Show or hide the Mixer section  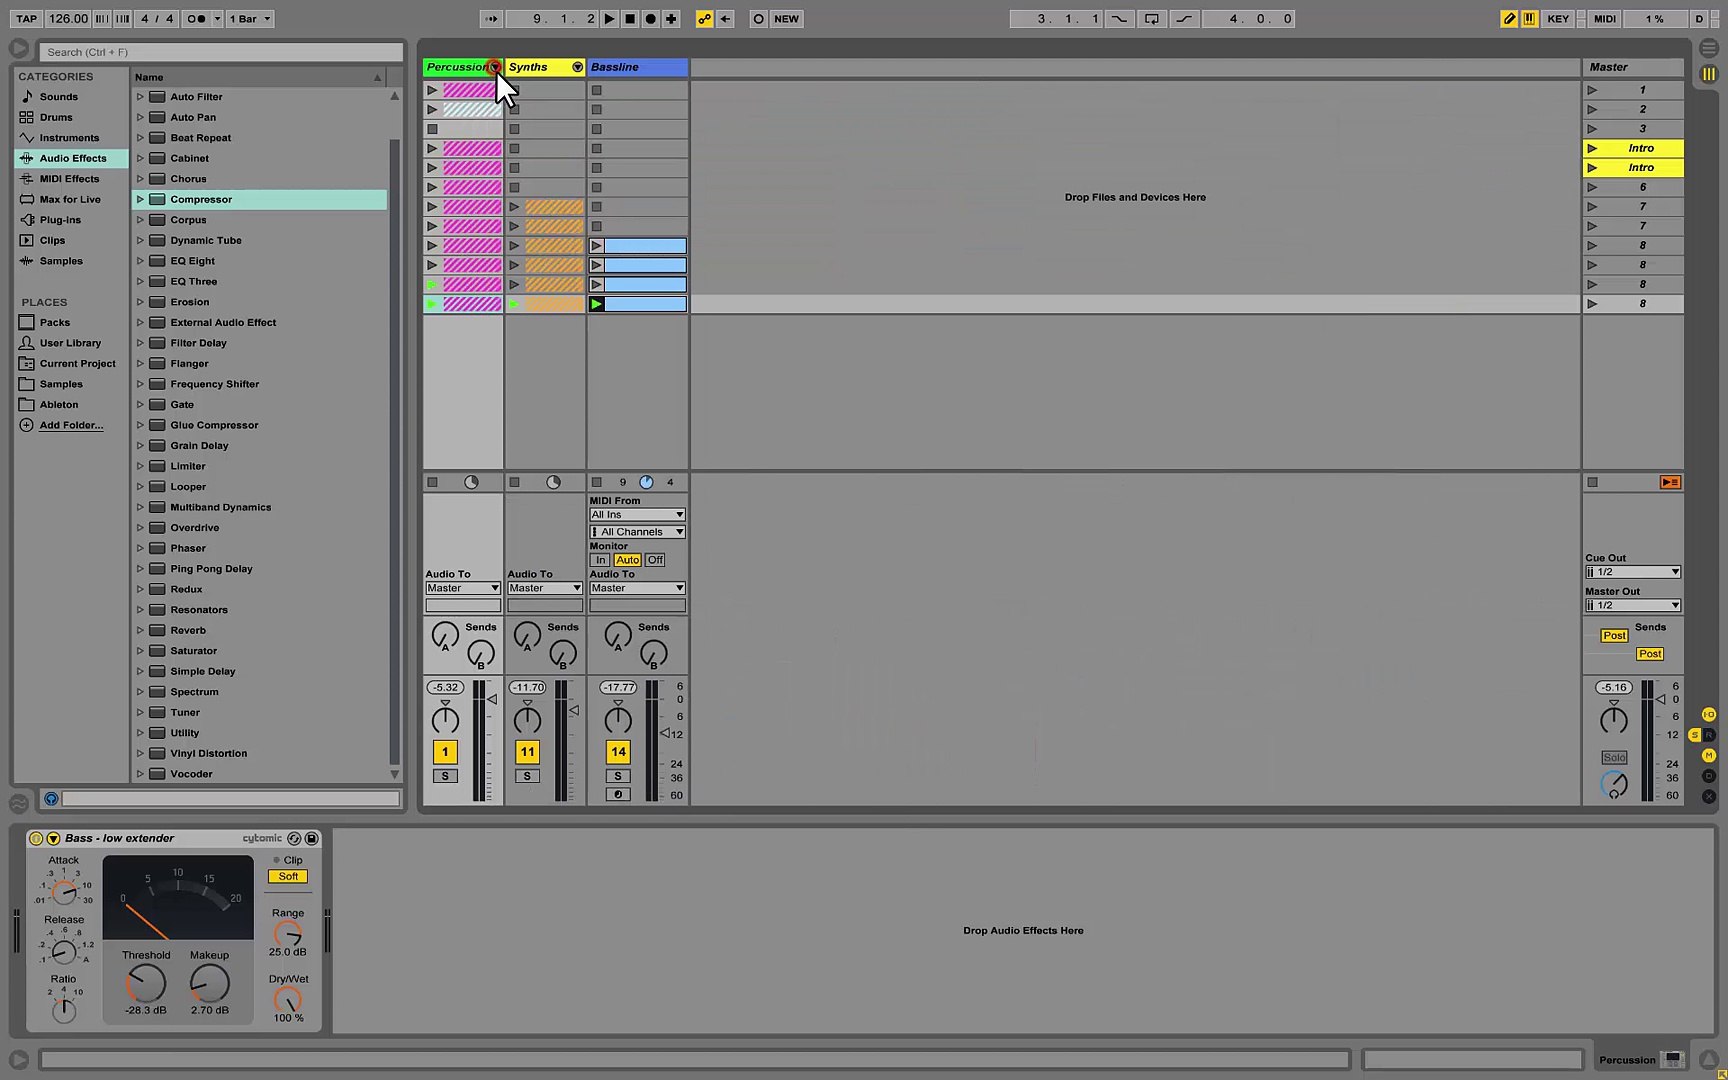(1708, 756)
